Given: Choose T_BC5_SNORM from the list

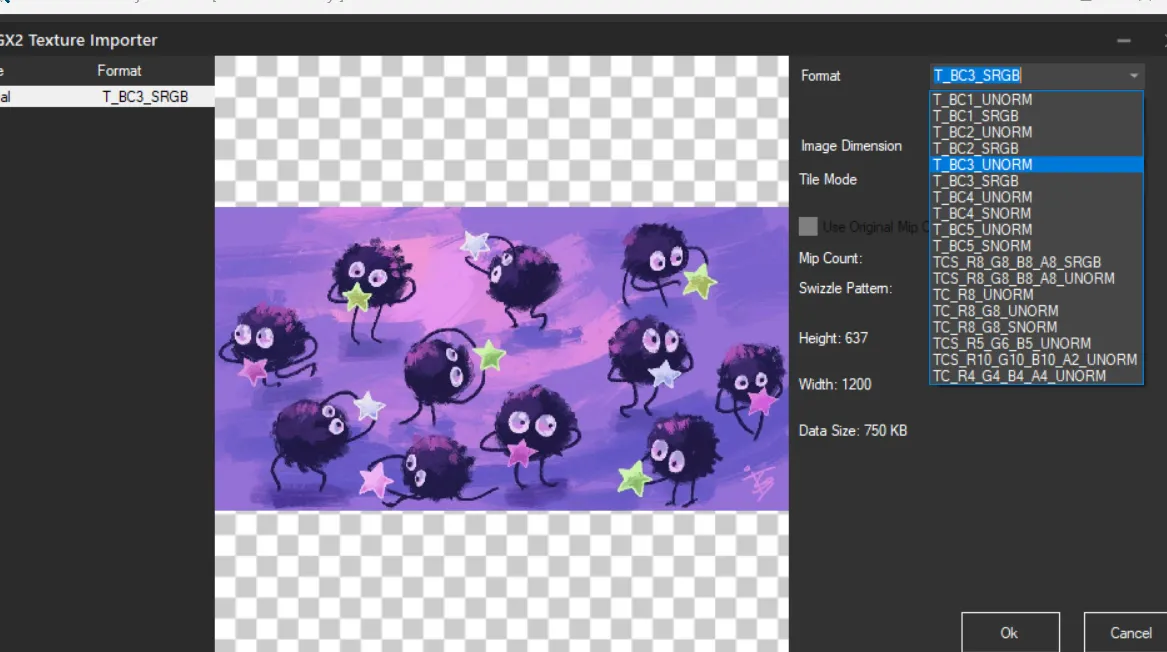Looking at the screenshot, I should click(982, 246).
